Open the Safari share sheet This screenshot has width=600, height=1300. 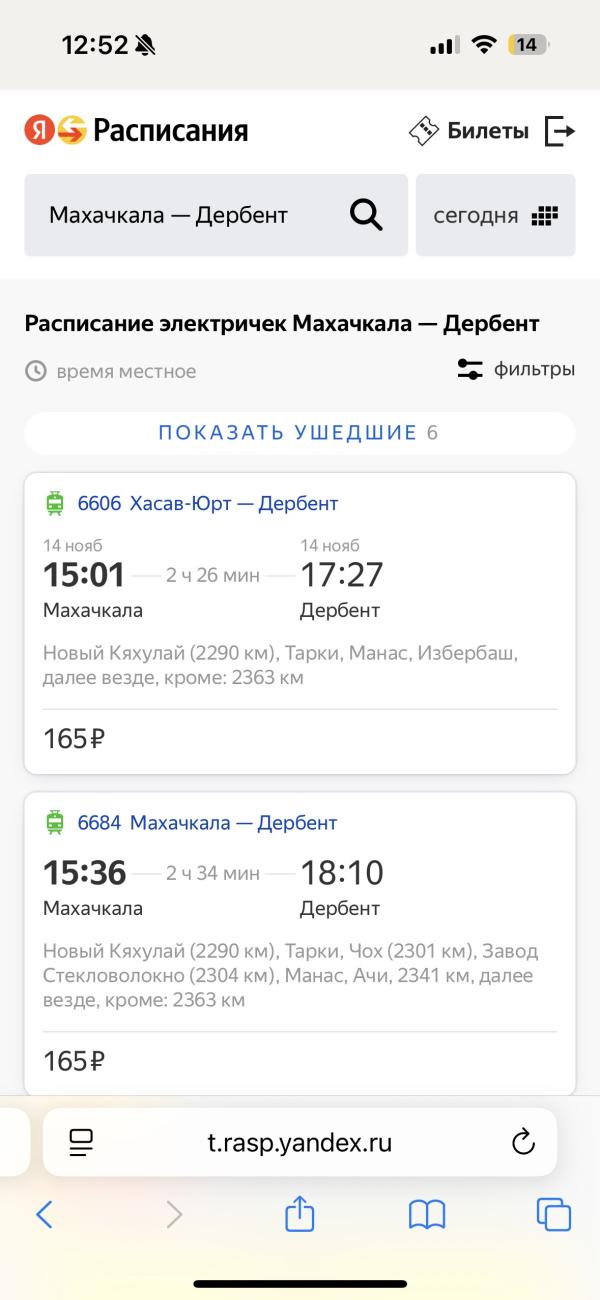pyautogui.click(x=300, y=1214)
